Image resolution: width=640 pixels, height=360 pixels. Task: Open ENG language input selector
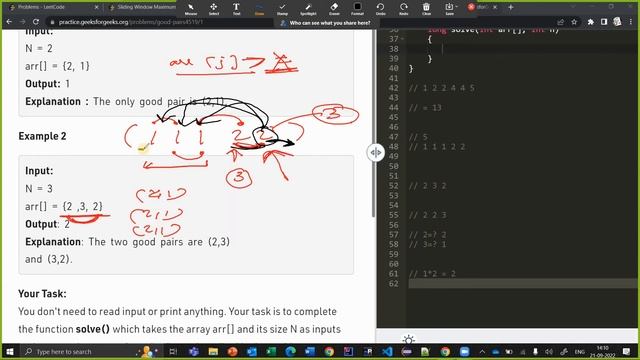pyautogui.click(x=580, y=352)
